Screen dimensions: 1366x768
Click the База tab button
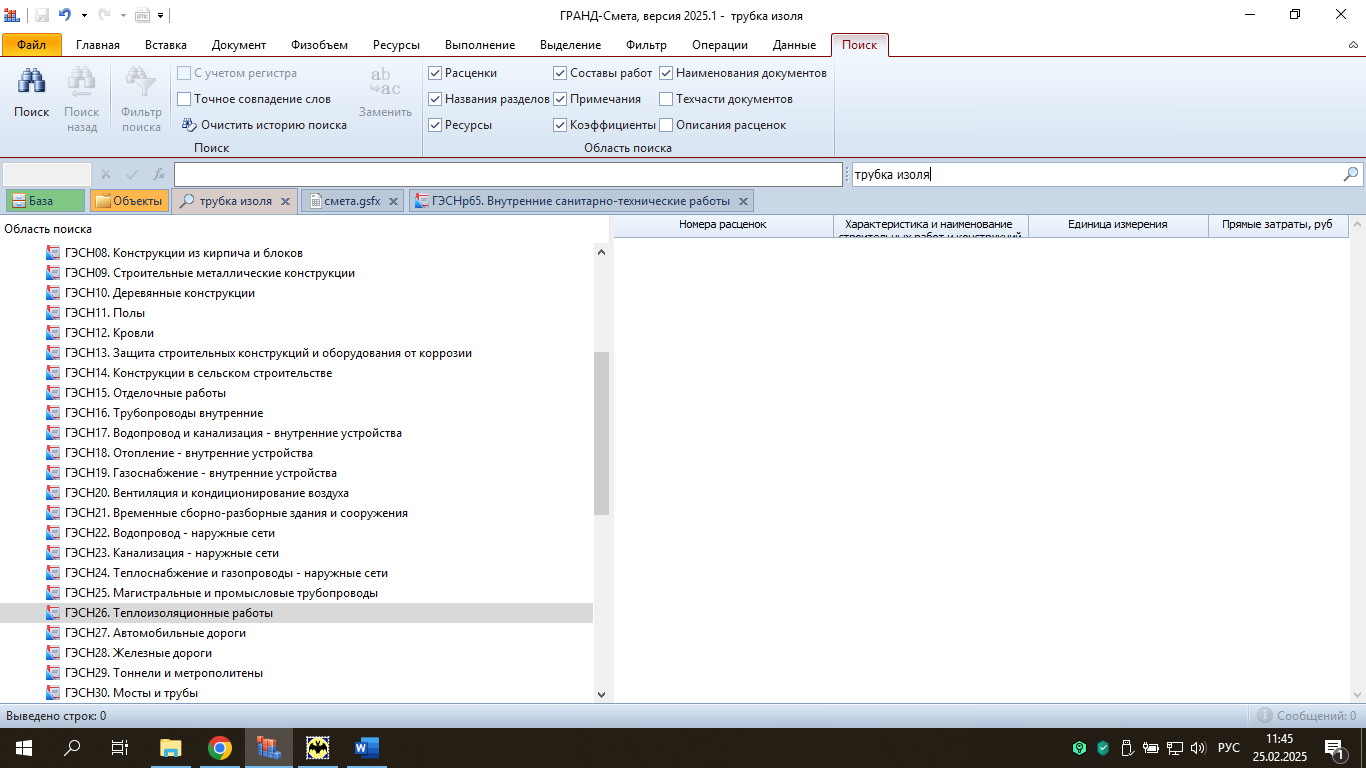coord(44,201)
